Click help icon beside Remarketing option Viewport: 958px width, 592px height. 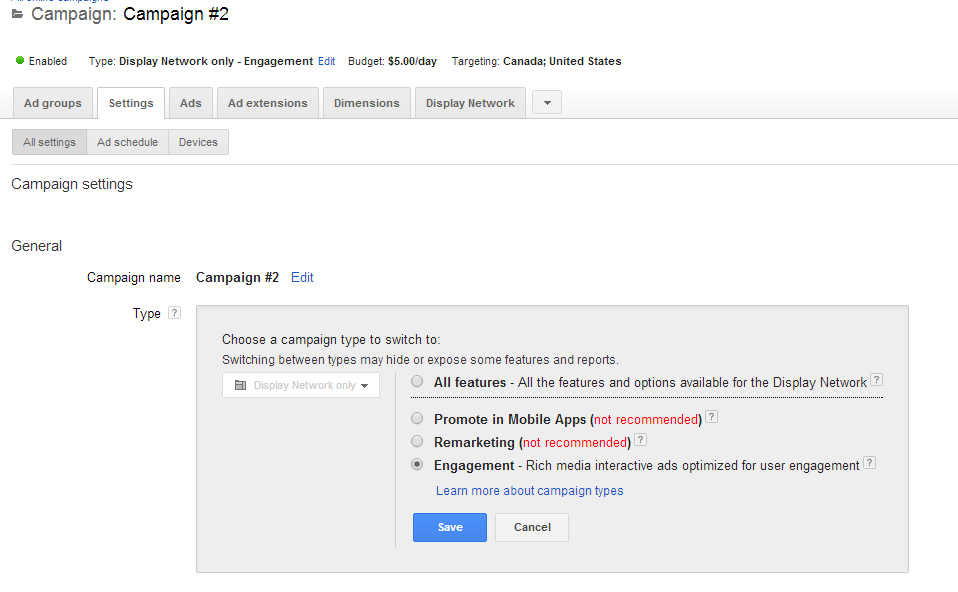click(640, 440)
